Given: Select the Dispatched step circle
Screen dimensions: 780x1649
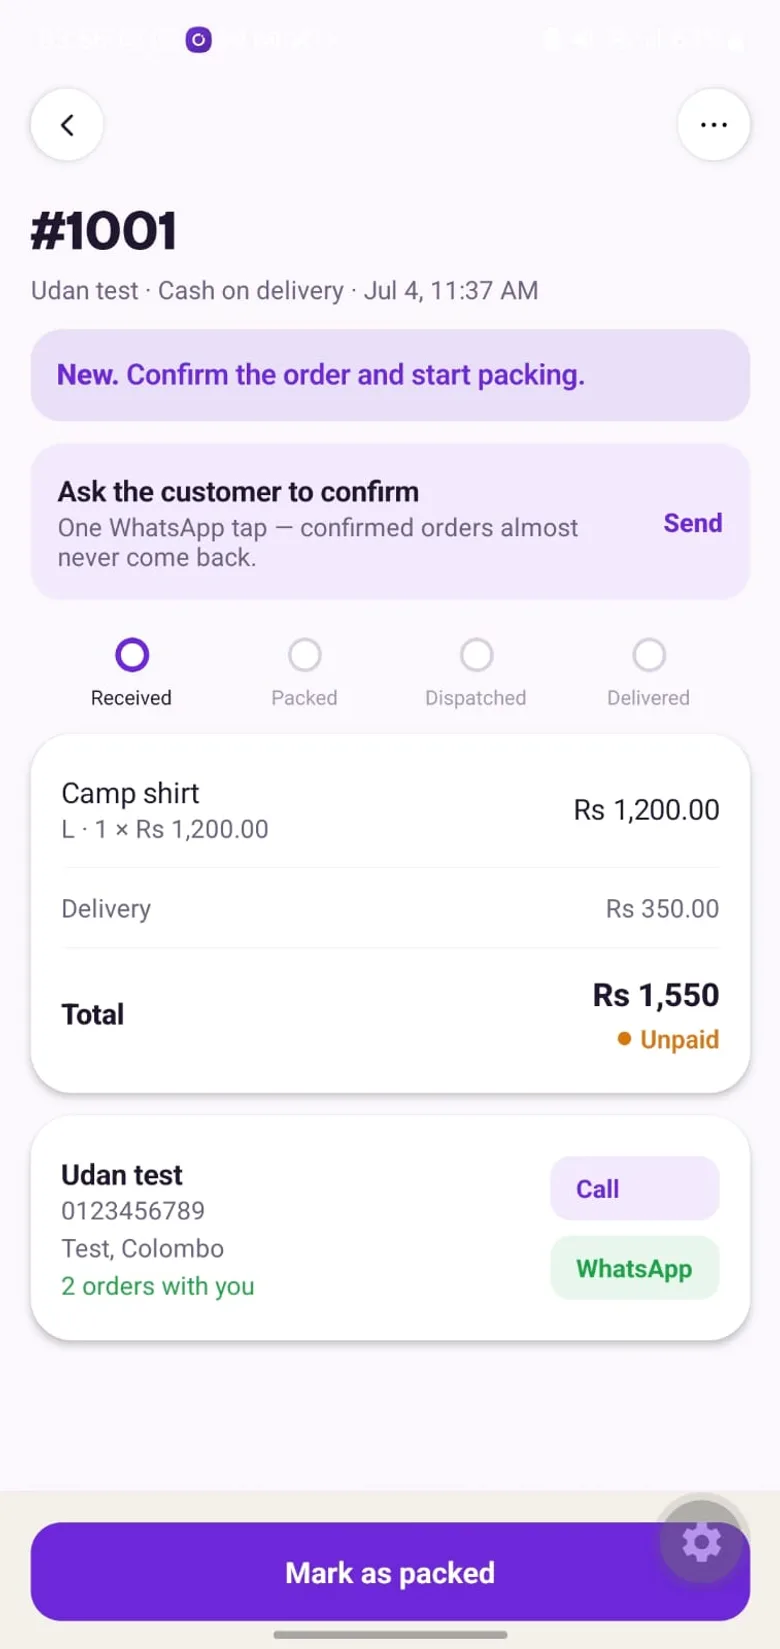Looking at the screenshot, I should (x=477, y=655).
